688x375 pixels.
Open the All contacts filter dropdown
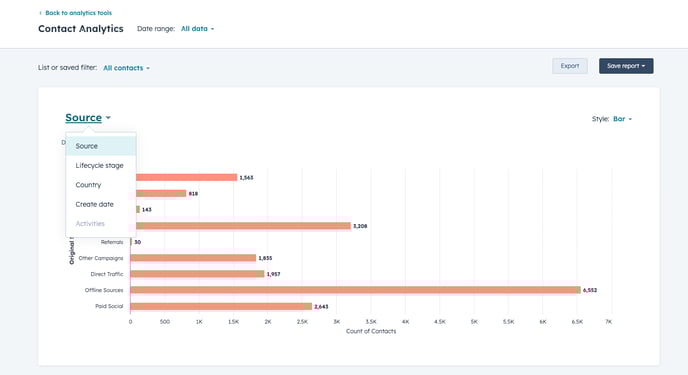(126, 68)
